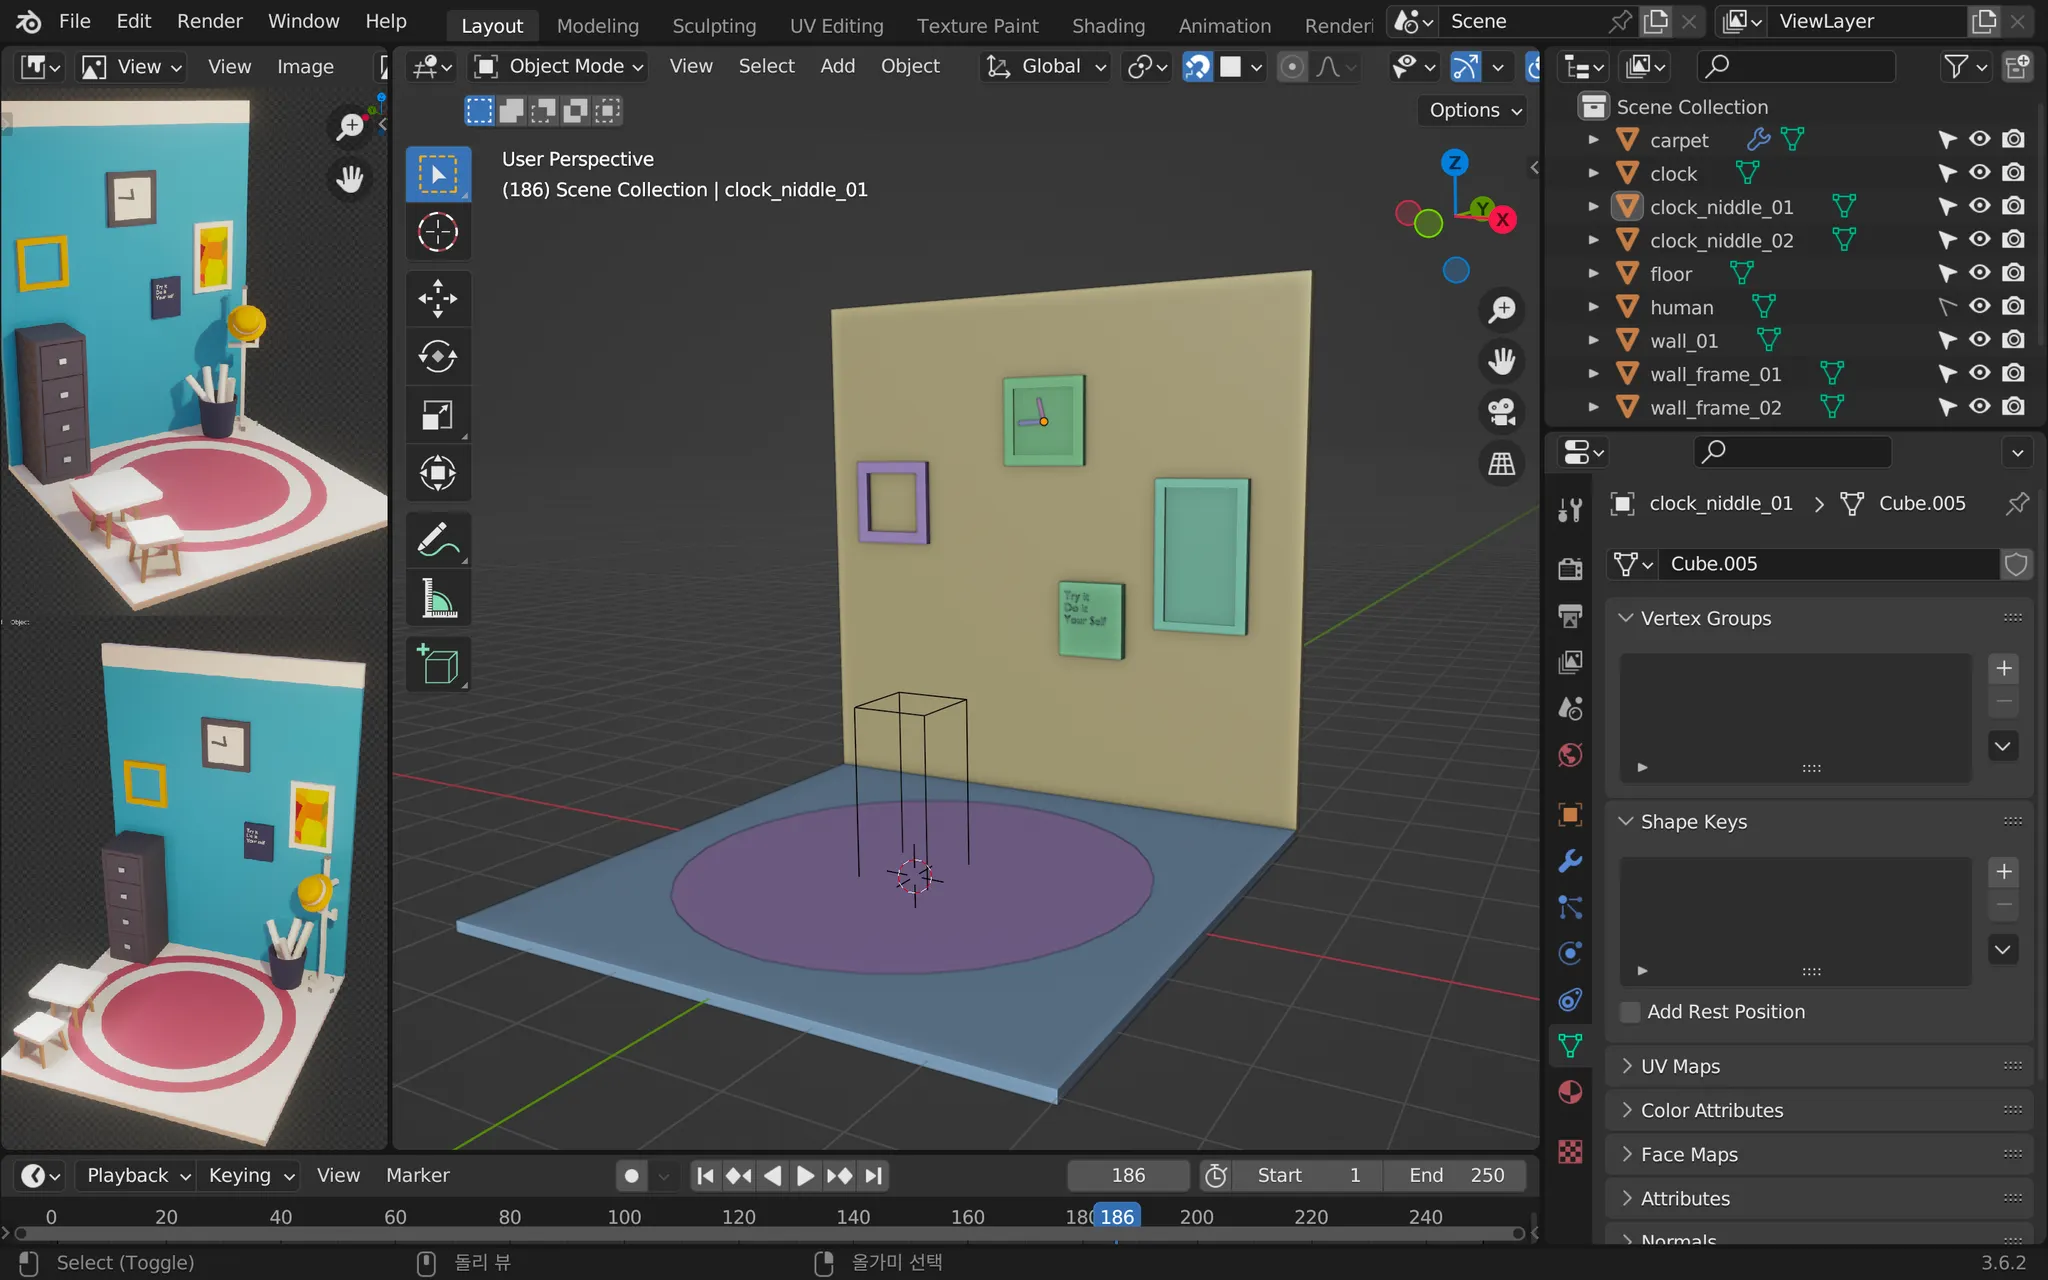Open the Render menu
The width and height of the screenshot is (2048, 1280).
tap(209, 21)
